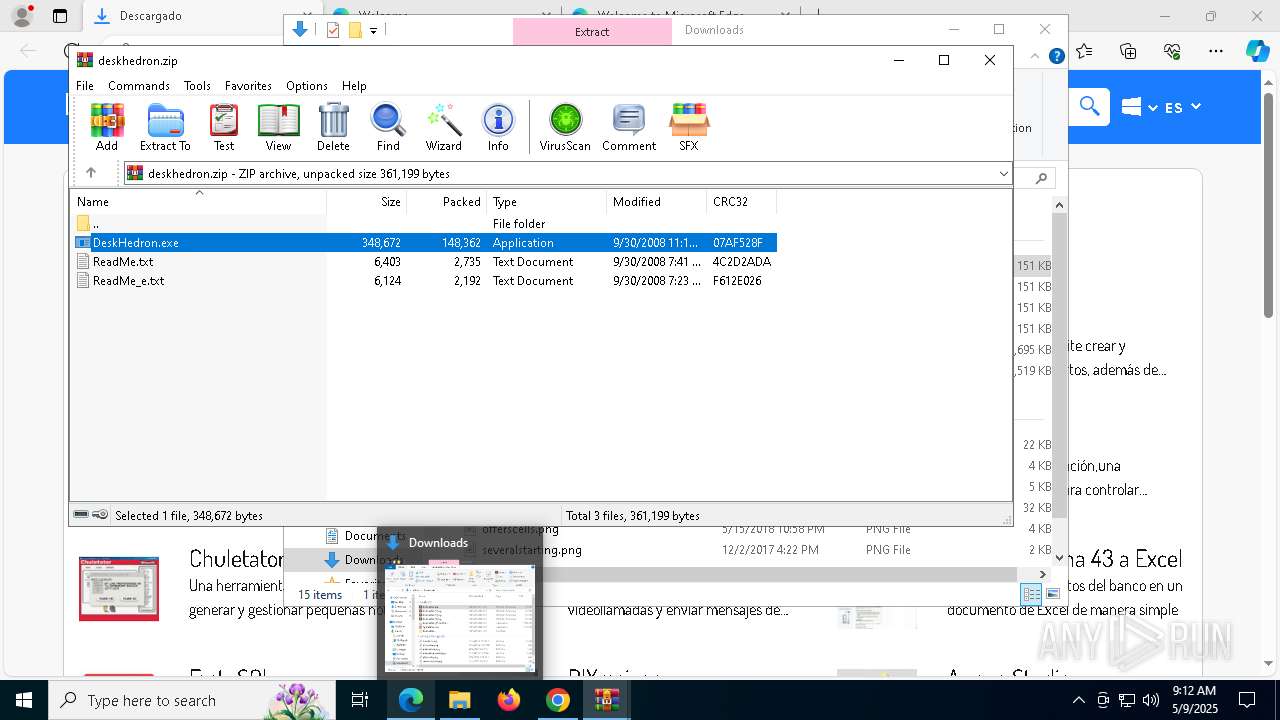Switch Explorer to large icons view
The height and width of the screenshot is (720, 1280).
[1052, 594]
